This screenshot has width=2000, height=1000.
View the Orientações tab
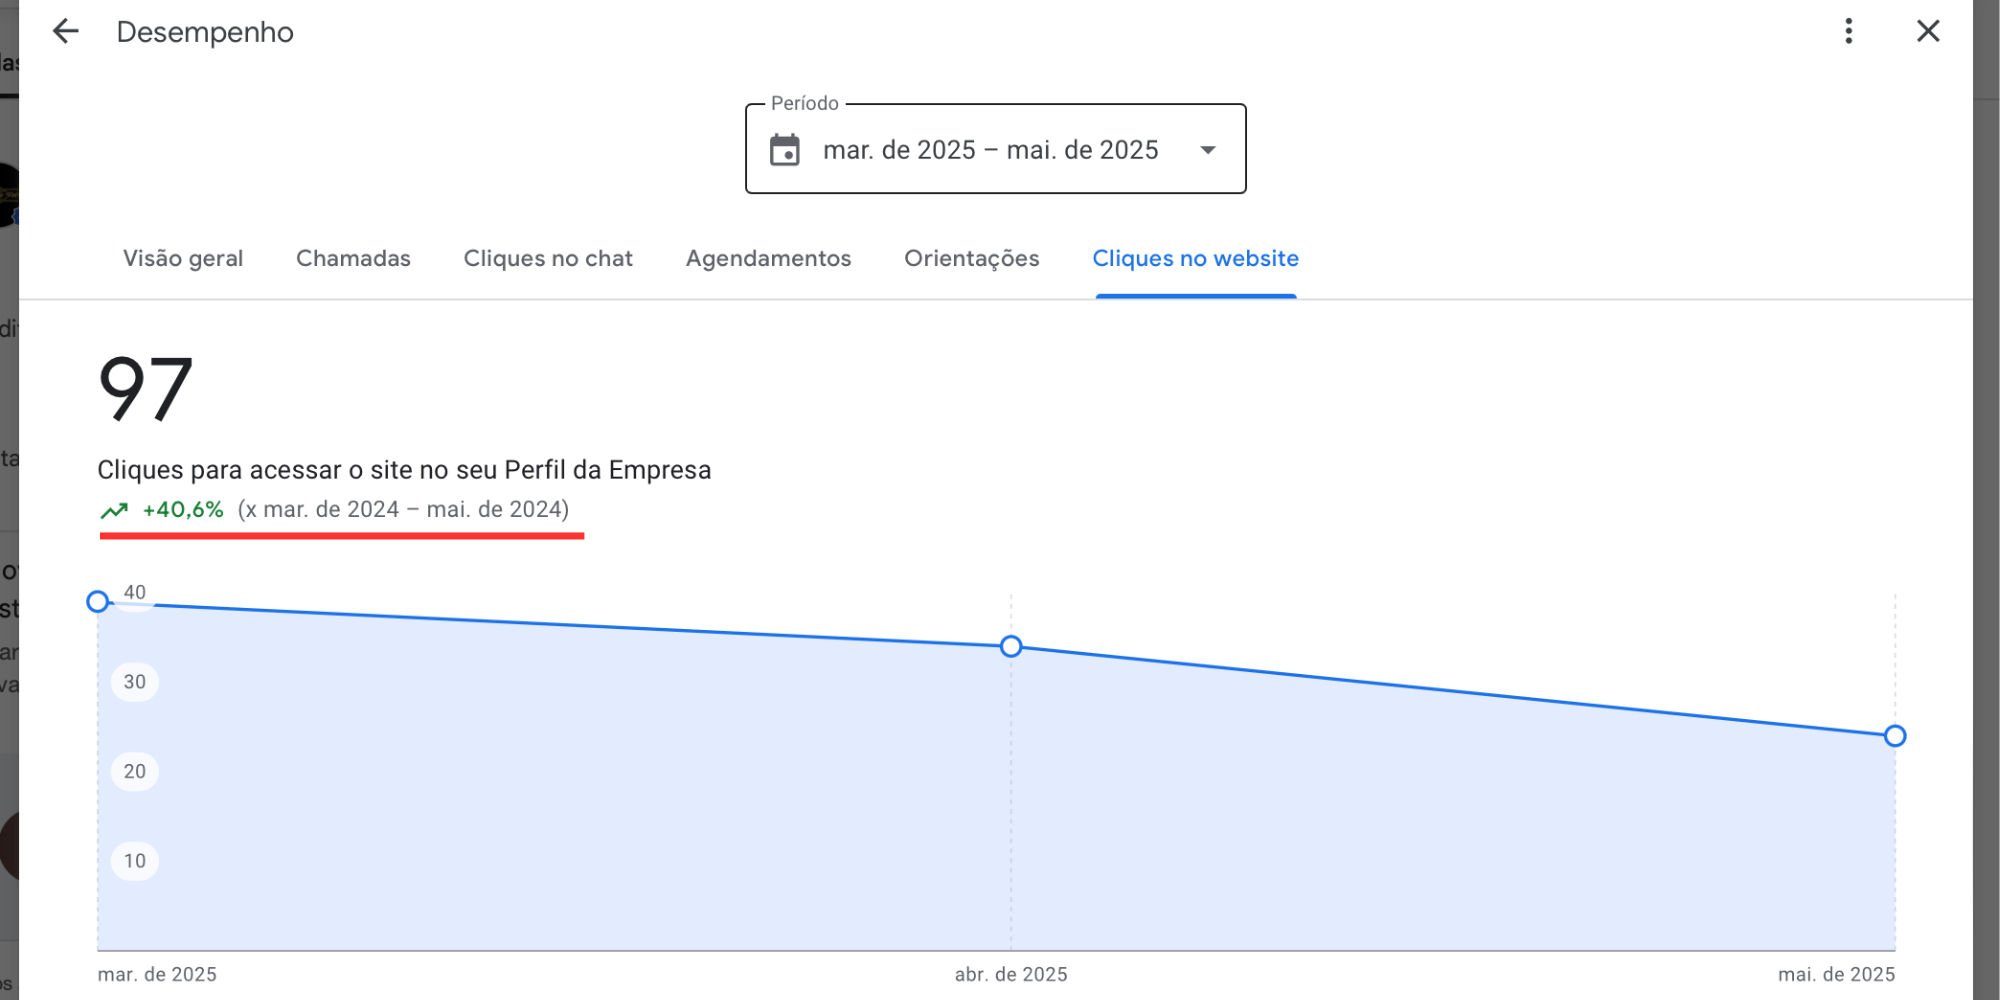(x=971, y=258)
